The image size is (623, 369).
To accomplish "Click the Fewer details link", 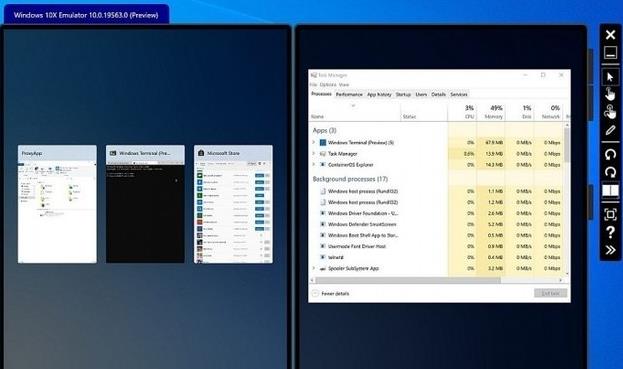I will [335, 294].
